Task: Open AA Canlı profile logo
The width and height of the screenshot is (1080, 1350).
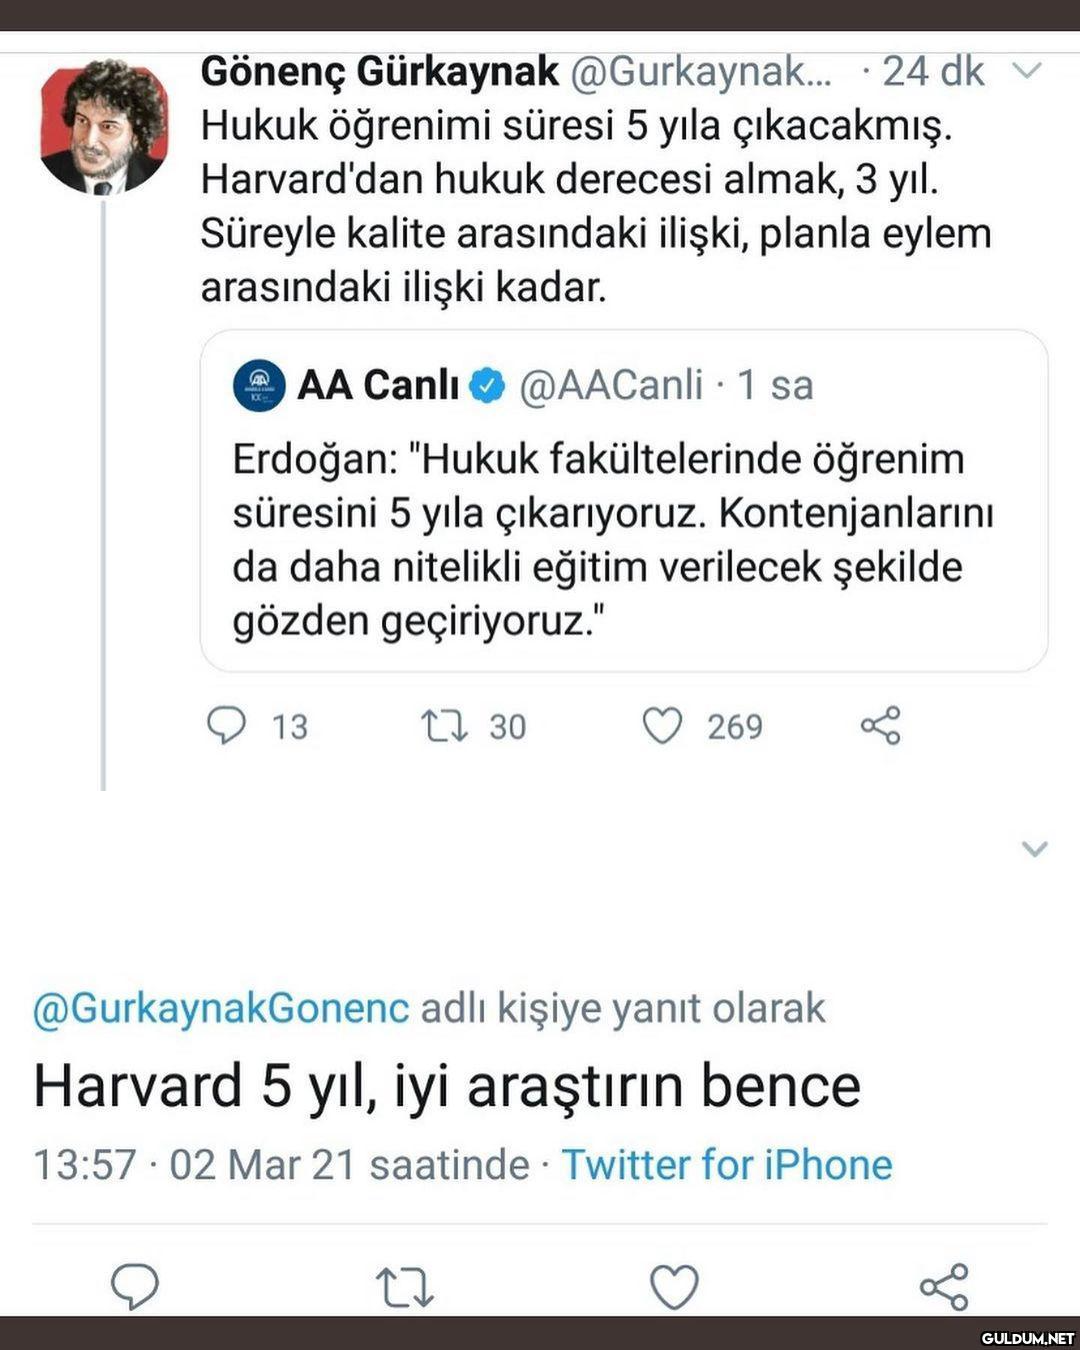Action: coord(259,385)
